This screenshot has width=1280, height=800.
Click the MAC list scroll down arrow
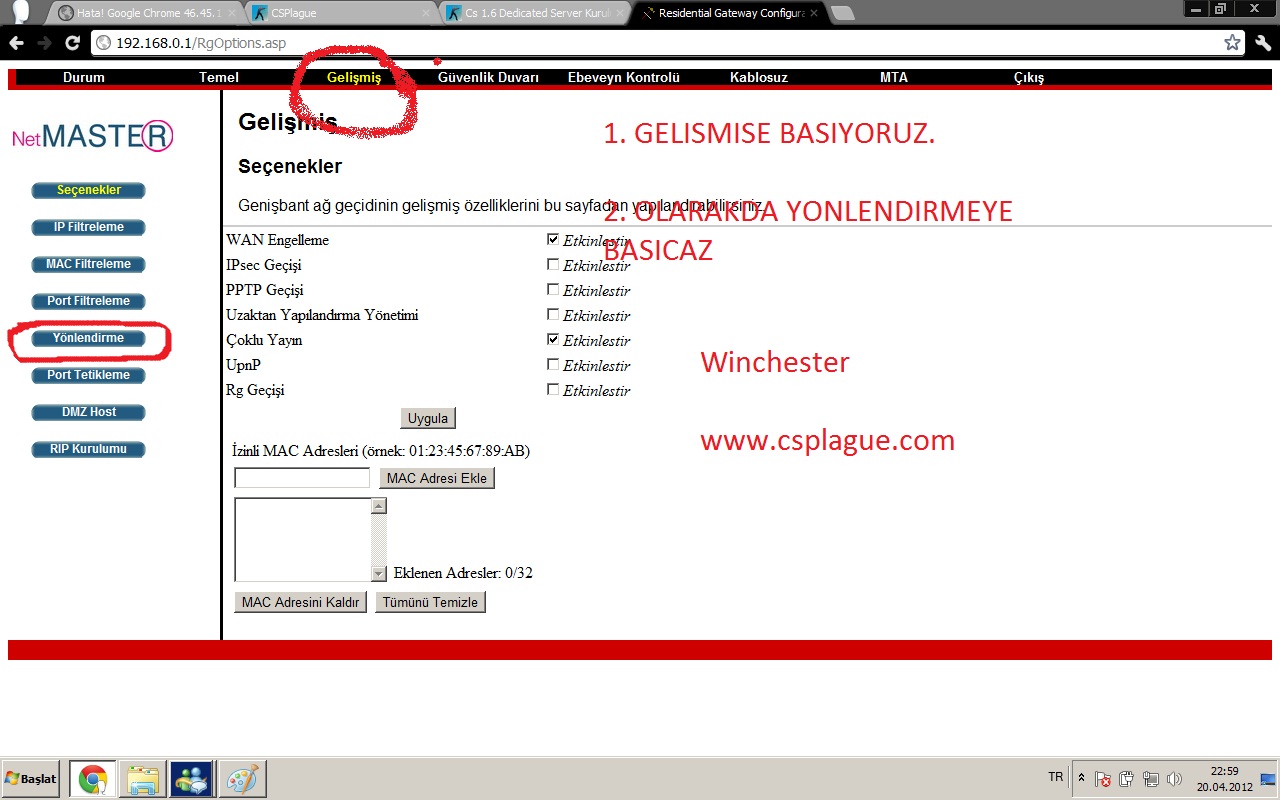[x=378, y=574]
